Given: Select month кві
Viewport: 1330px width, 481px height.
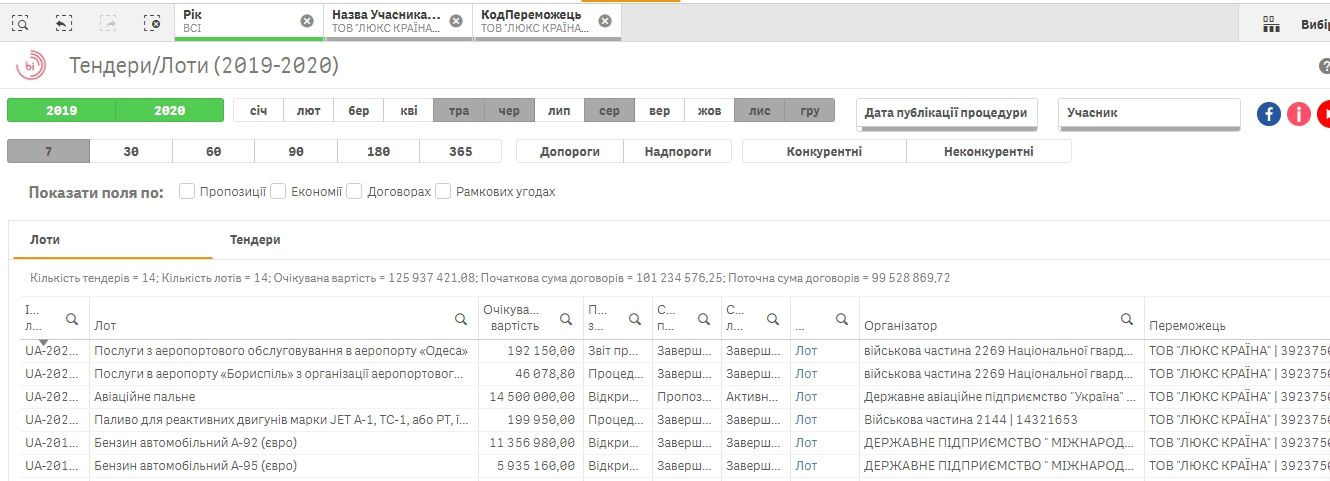Looking at the screenshot, I should [409, 110].
